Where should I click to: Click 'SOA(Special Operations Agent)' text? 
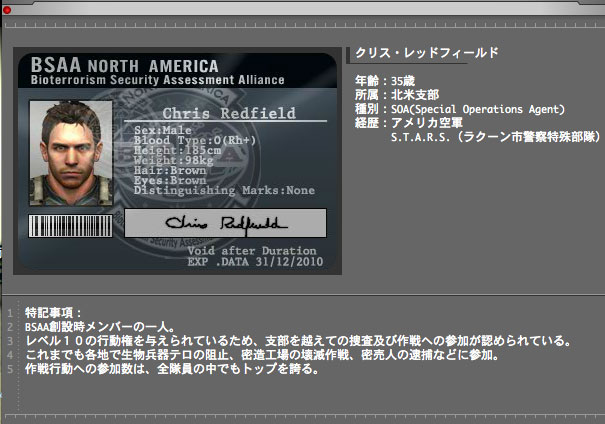(478, 109)
